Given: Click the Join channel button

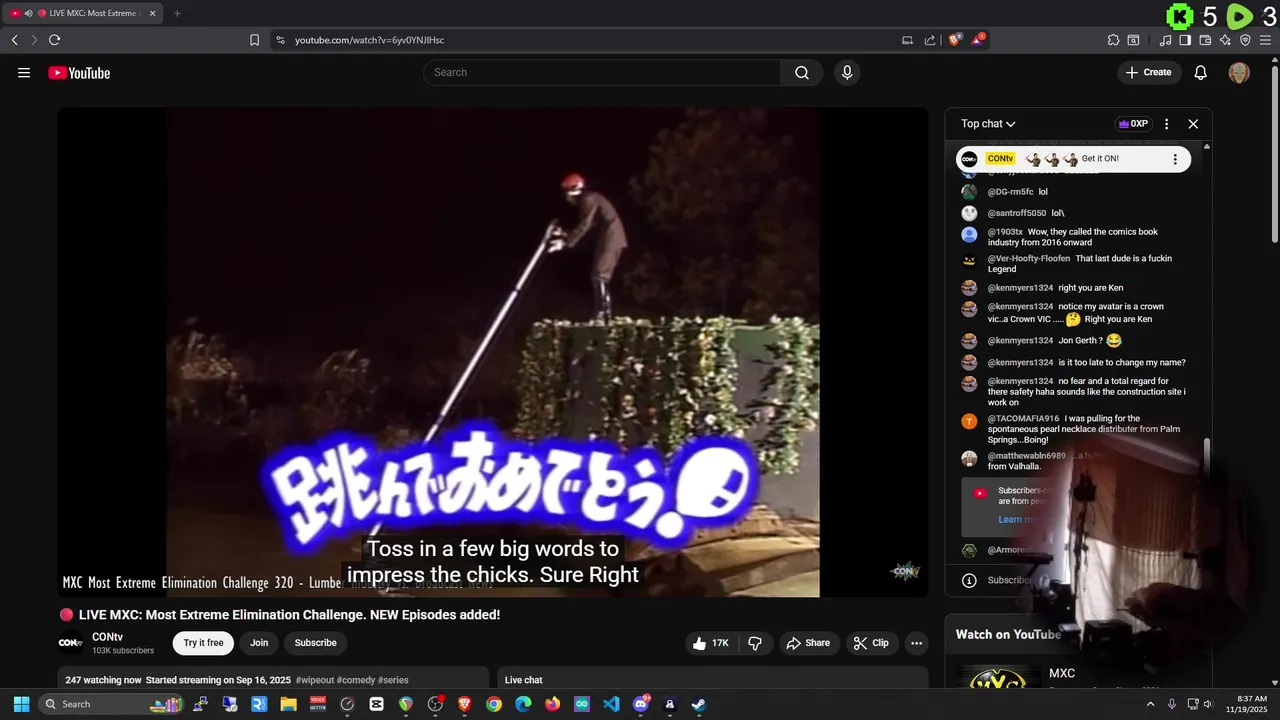Looking at the screenshot, I should (x=259, y=643).
